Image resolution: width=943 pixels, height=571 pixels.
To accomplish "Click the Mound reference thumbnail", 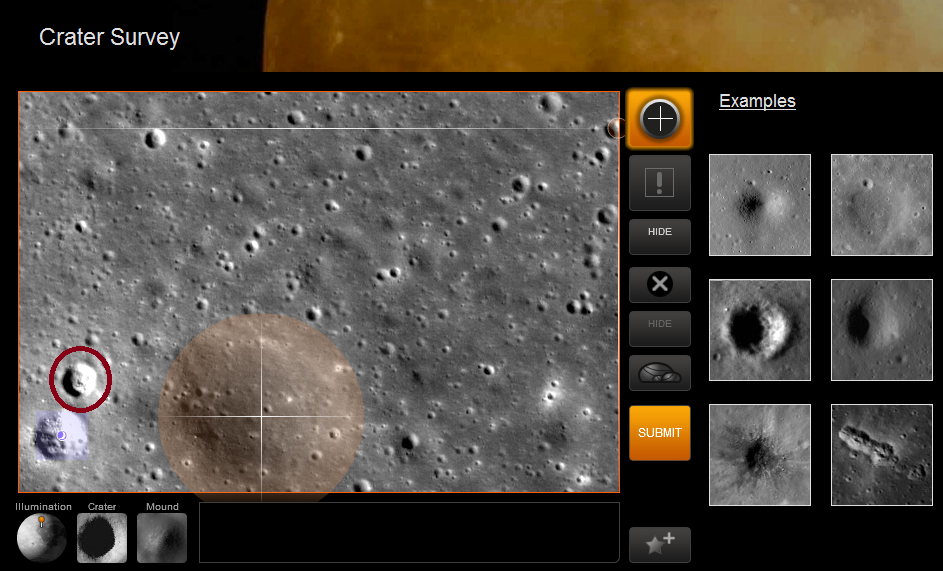I will point(162,538).
